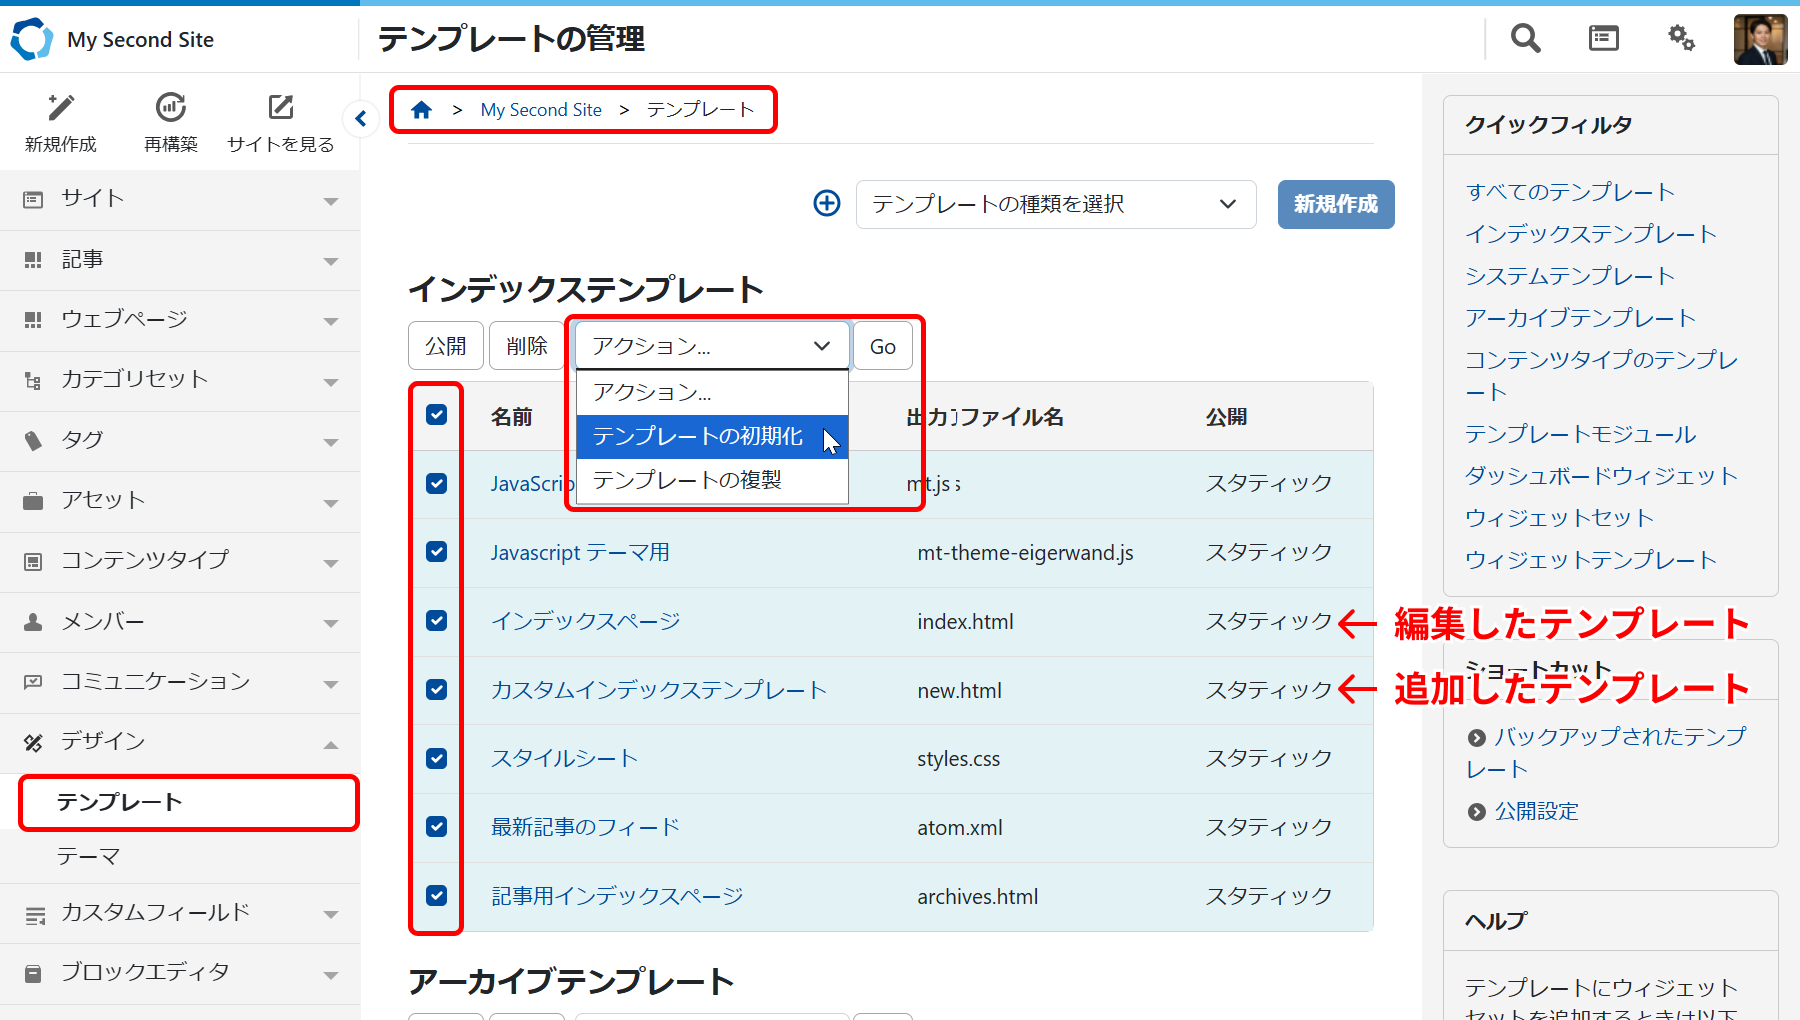Uncheck the index.html template checkbox
This screenshot has height=1020, width=1800.
[x=437, y=621]
